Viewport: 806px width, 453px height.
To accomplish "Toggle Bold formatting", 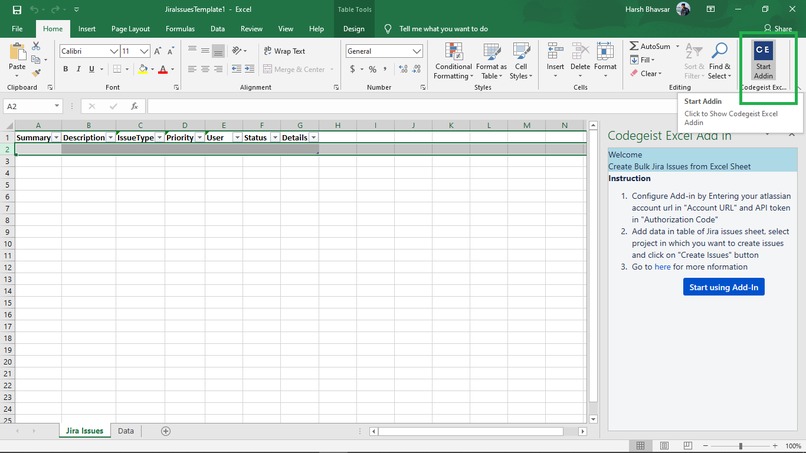I will pos(65,69).
